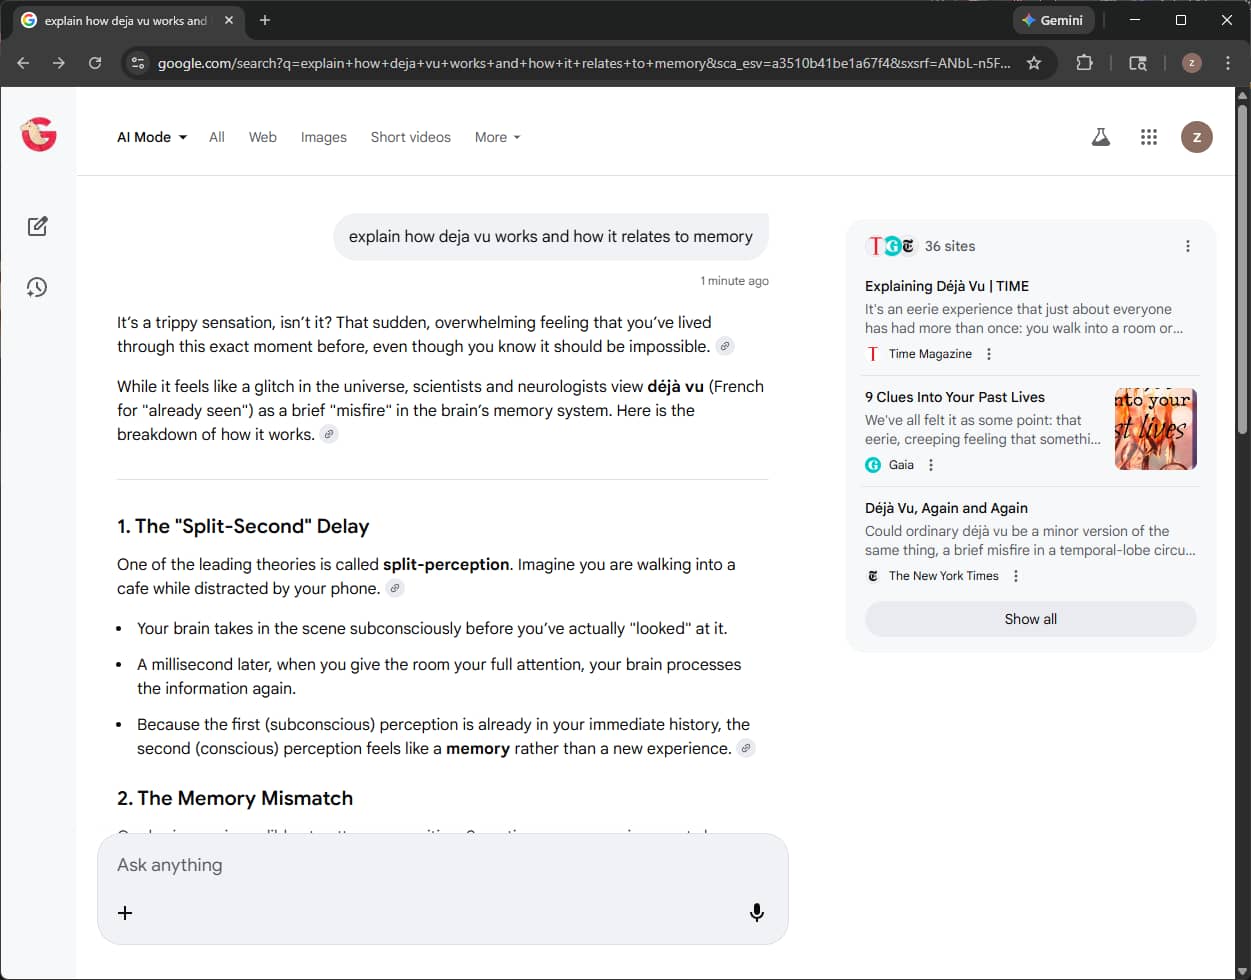Expand the More search filters dropdown
The image size is (1251, 980).
pyautogui.click(x=497, y=137)
